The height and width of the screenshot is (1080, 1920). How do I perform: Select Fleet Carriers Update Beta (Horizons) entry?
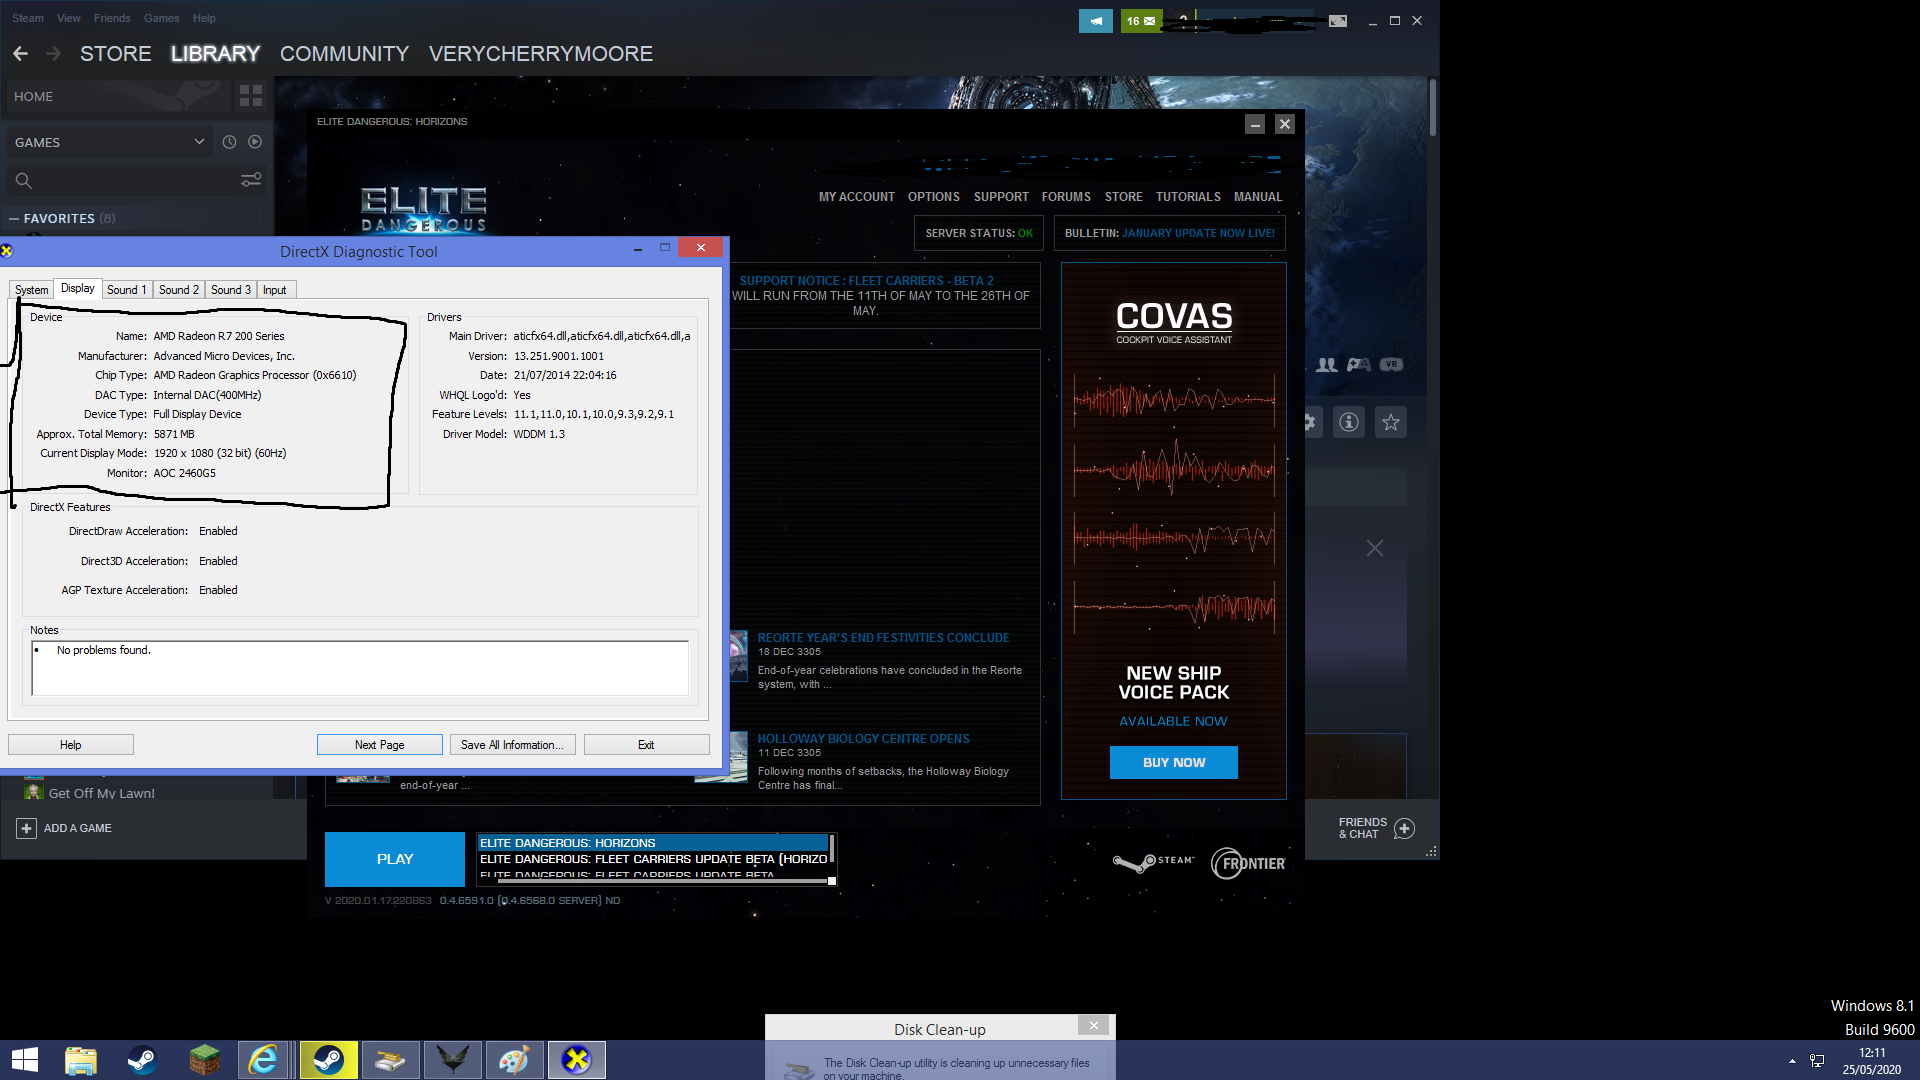coord(652,859)
